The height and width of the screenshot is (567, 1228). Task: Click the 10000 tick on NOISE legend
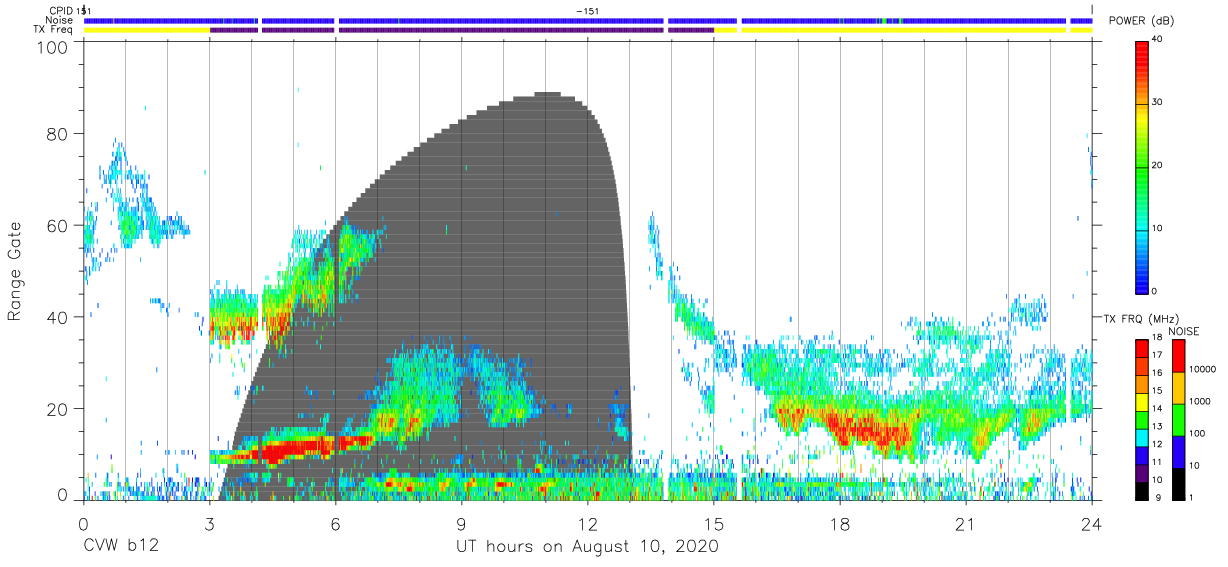coord(1201,369)
